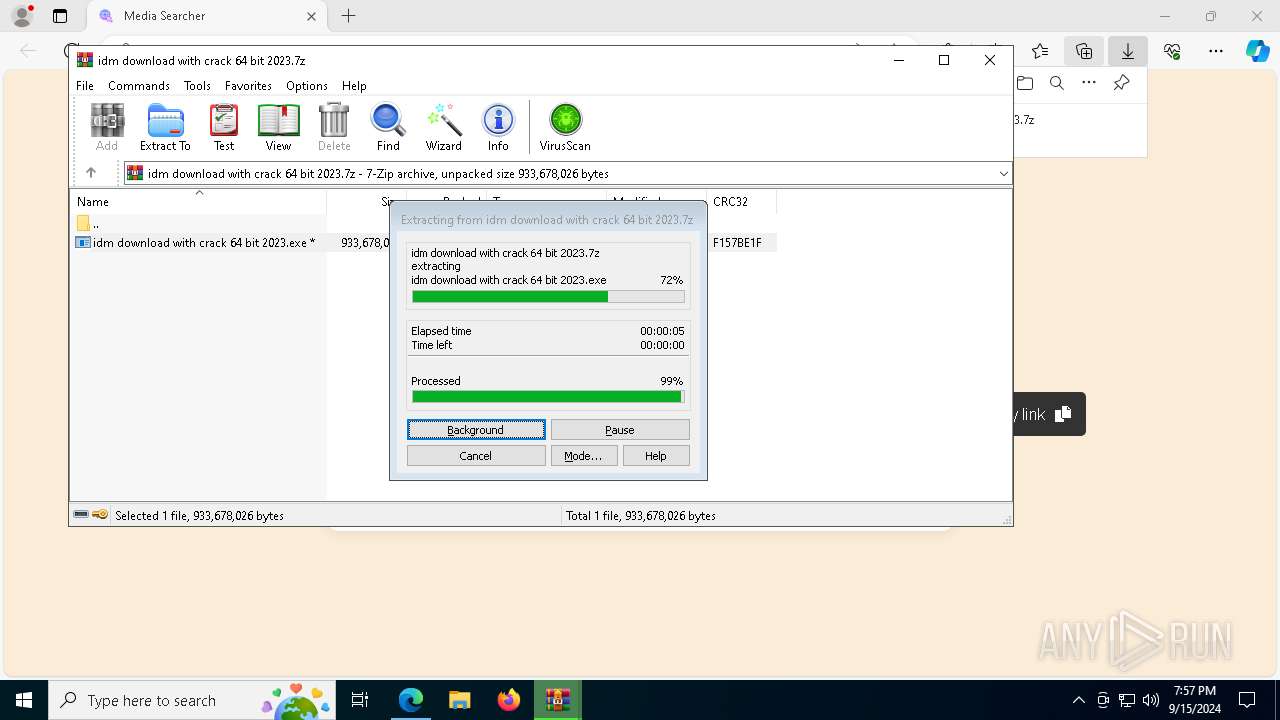This screenshot has height=720, width=1280.
Task: Open Edge browser essentials heart icon
Action: [1172, 51]
